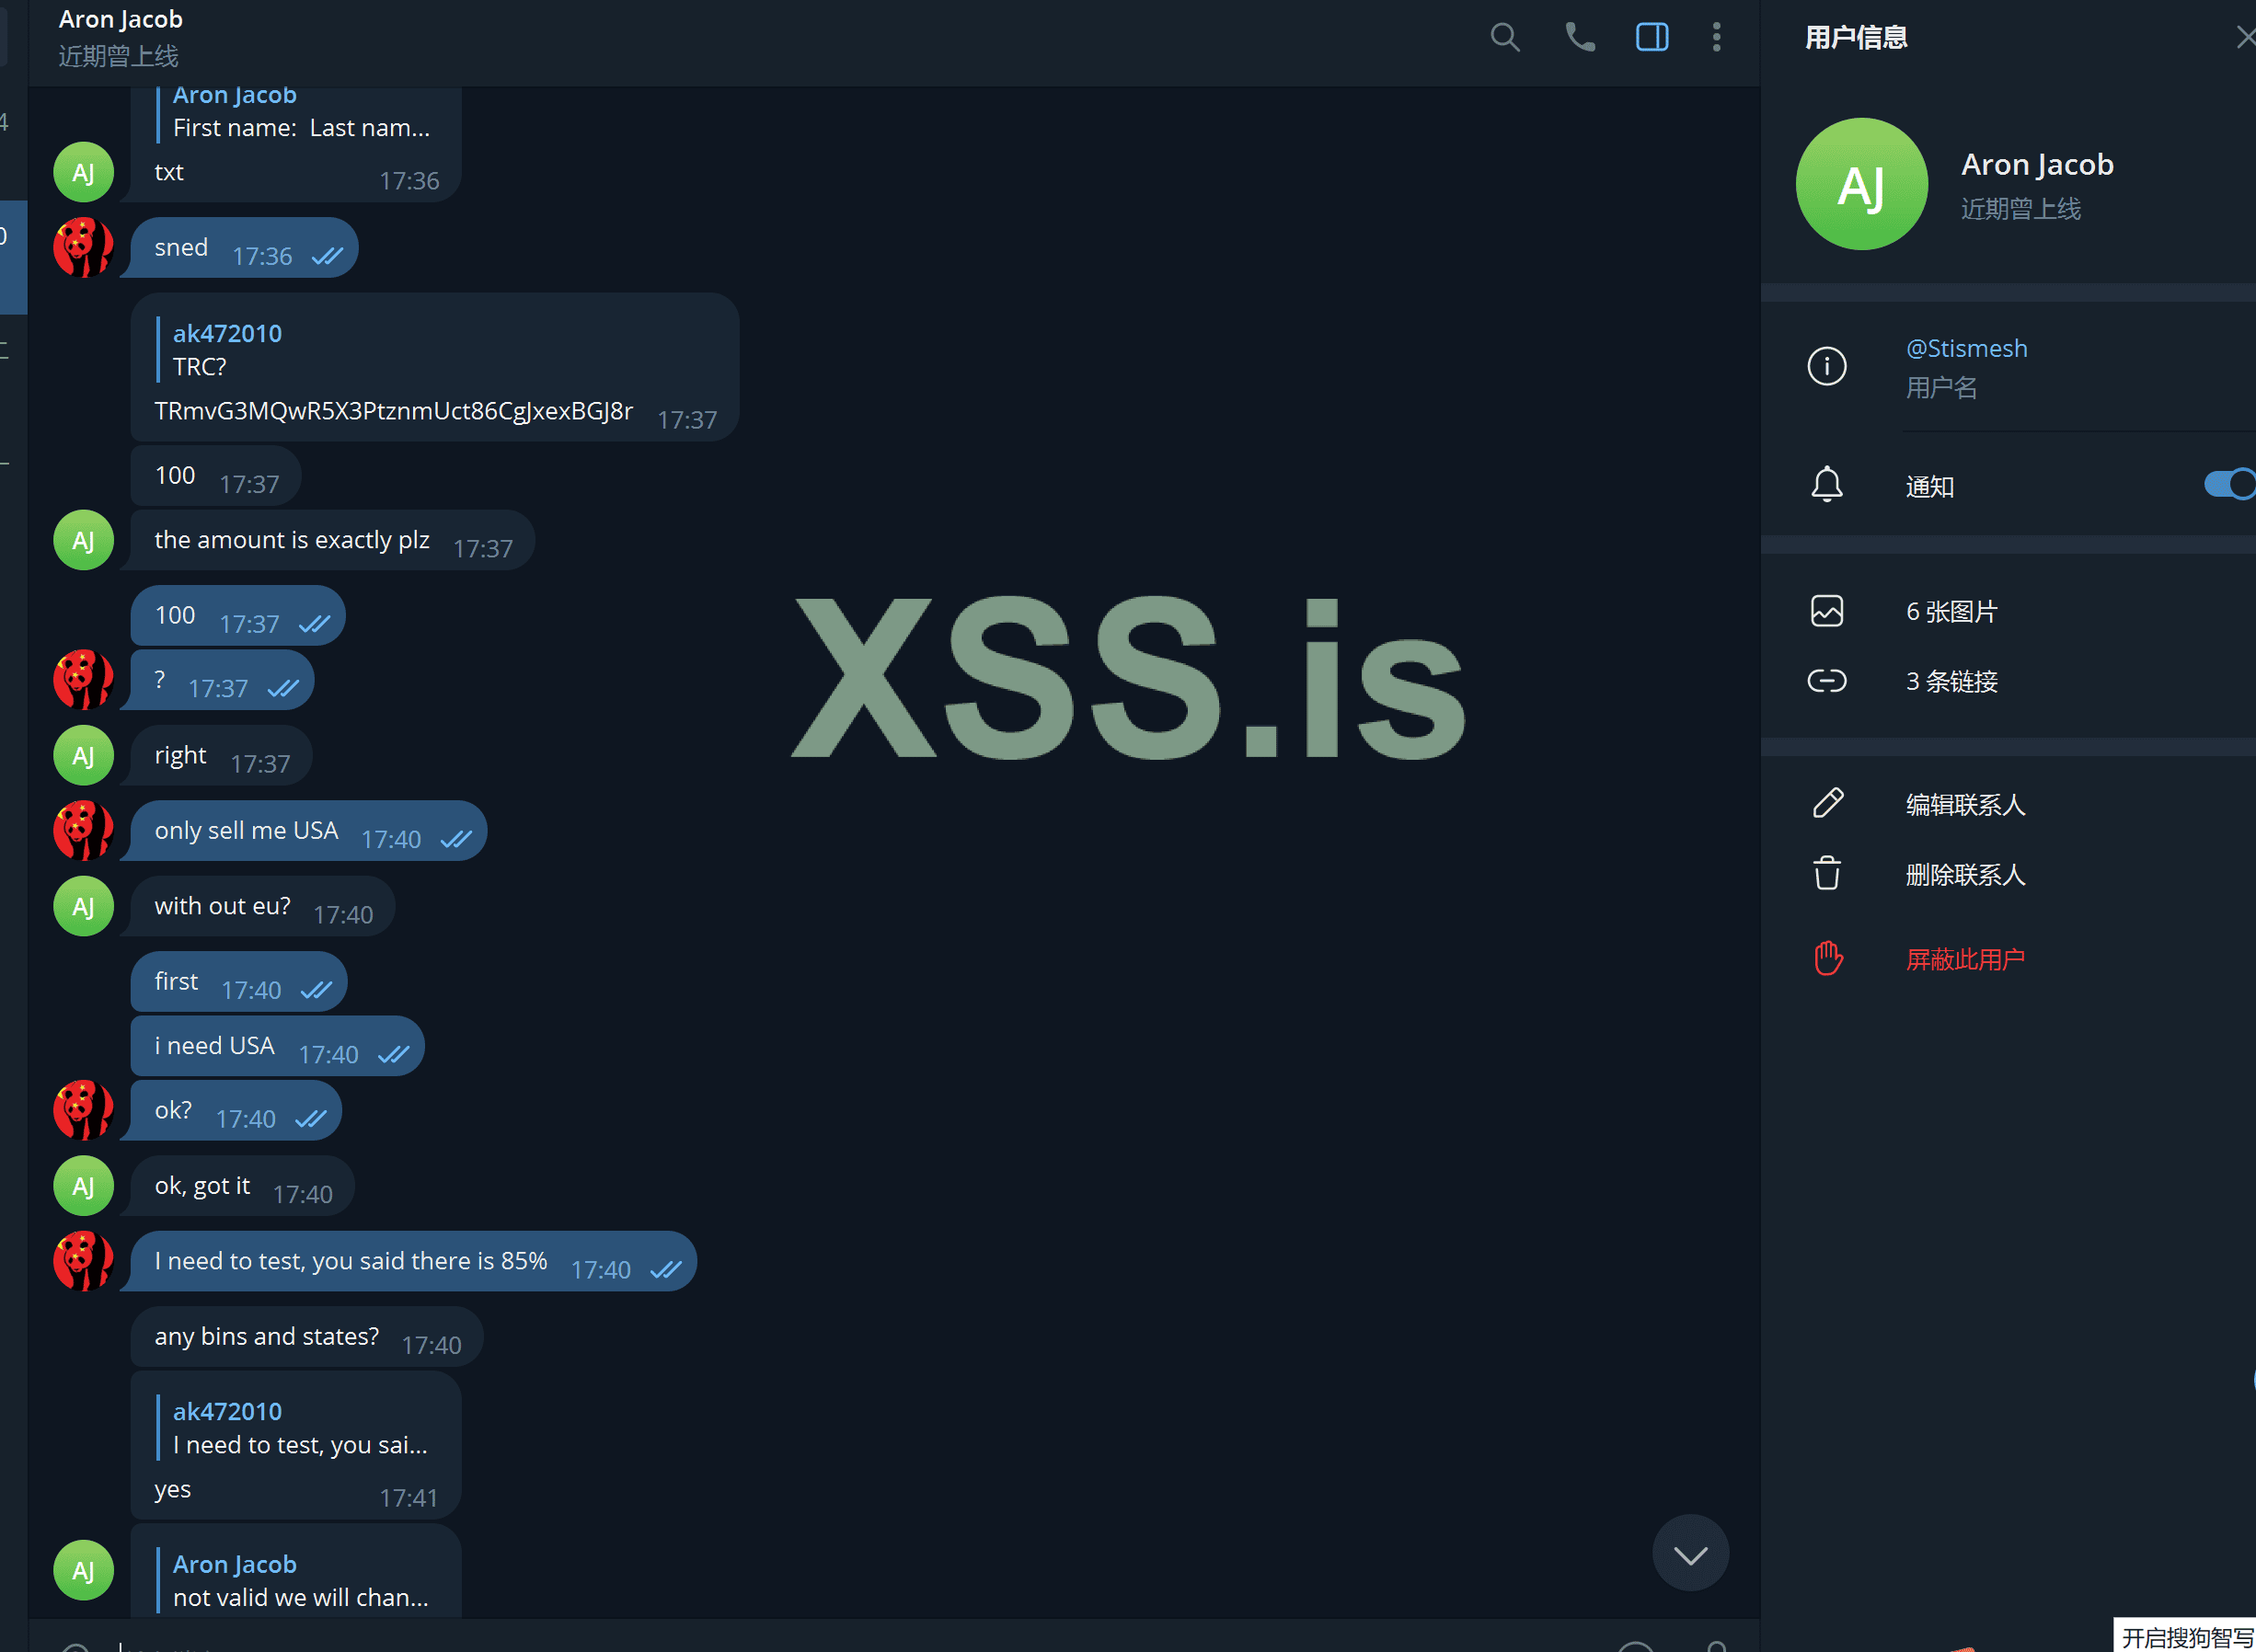
Task: Click the info icon beside username
Action: (x=1827, y=366)
